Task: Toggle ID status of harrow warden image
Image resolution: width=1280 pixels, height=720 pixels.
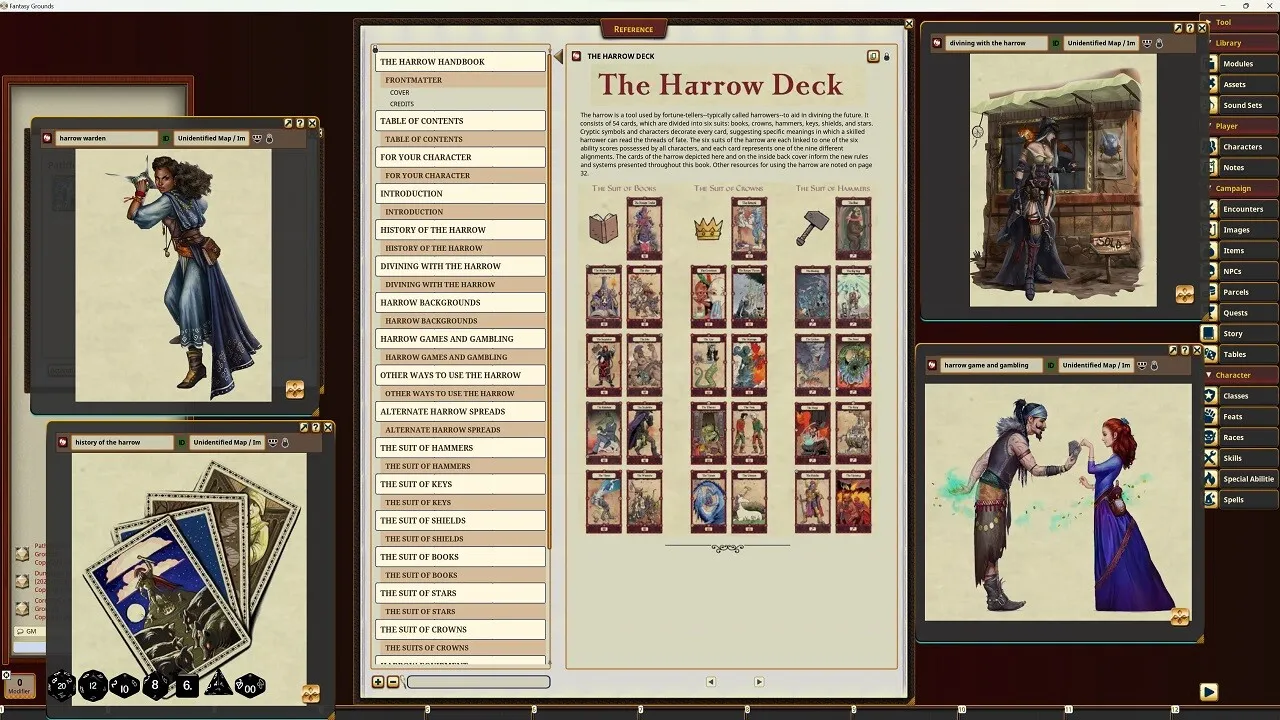Action: (166, 138)
